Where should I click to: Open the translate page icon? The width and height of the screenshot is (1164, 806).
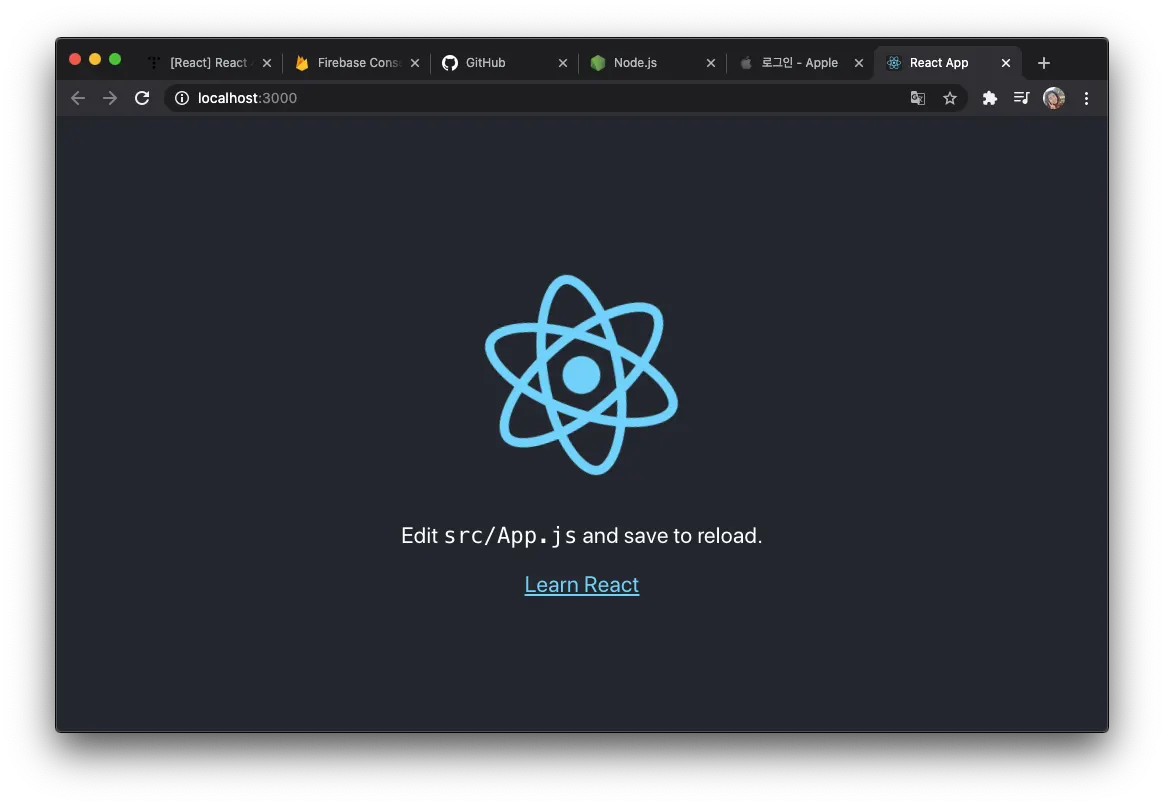tap(918, 98)
